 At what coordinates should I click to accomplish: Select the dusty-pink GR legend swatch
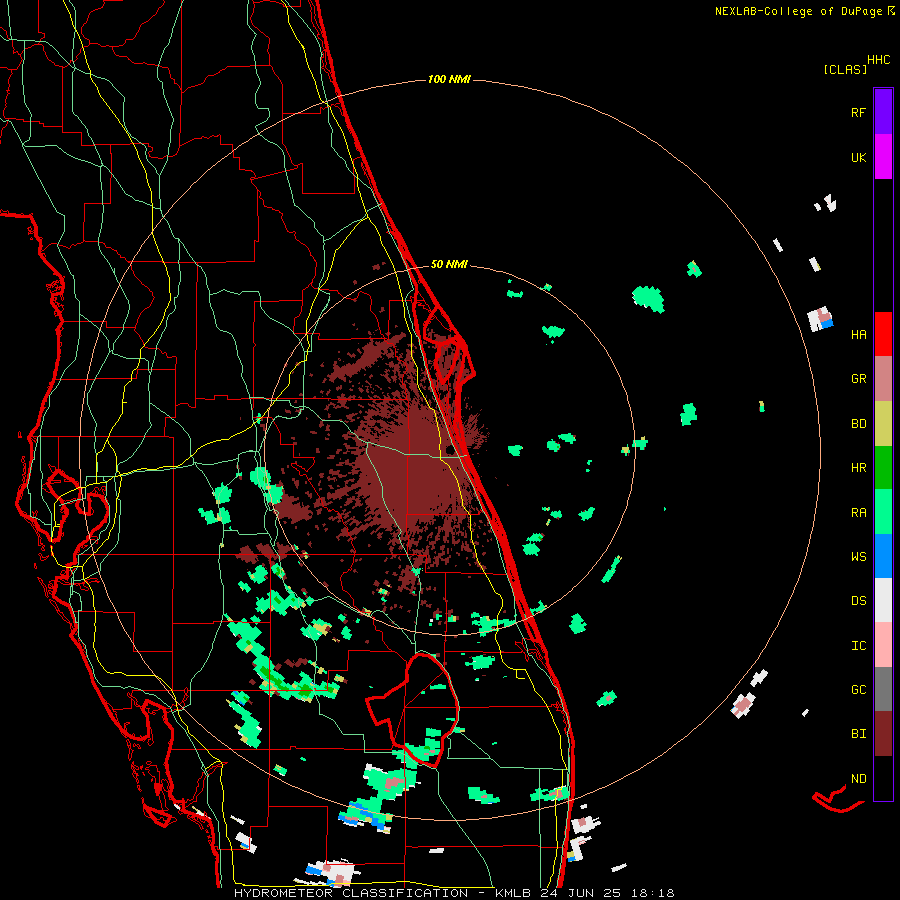click(x=883, y=379)
